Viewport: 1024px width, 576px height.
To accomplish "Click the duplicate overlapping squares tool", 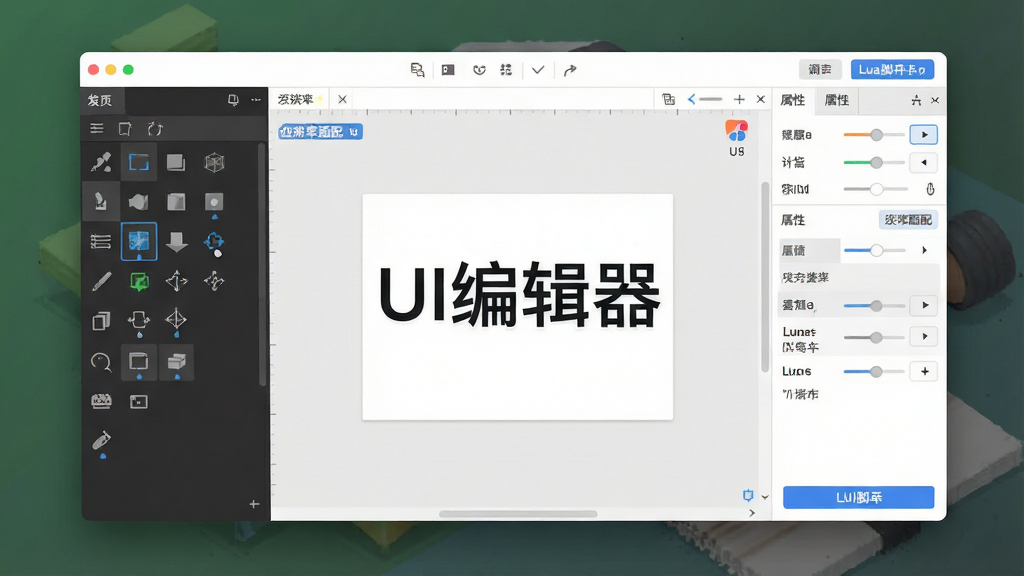I will [101, 321].
